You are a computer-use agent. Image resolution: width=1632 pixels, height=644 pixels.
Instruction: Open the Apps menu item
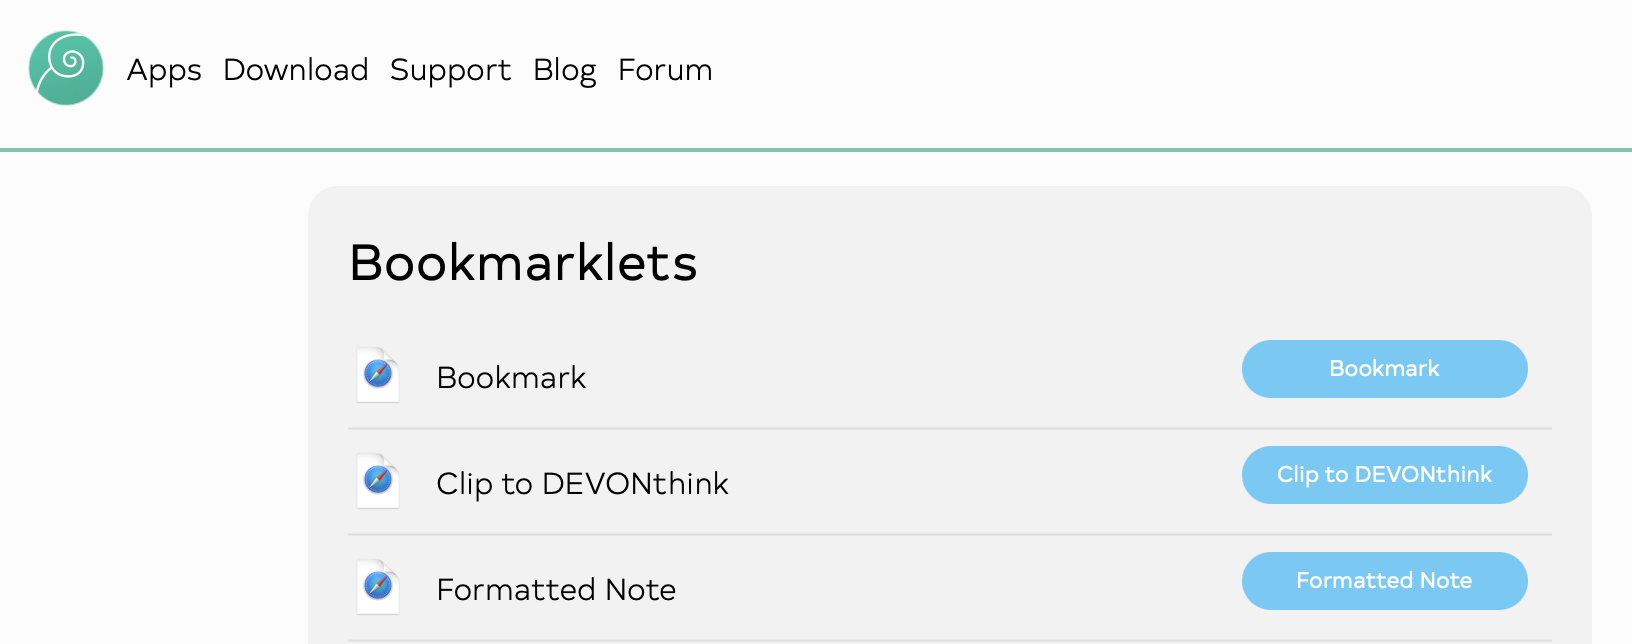[x=164, y=70]
